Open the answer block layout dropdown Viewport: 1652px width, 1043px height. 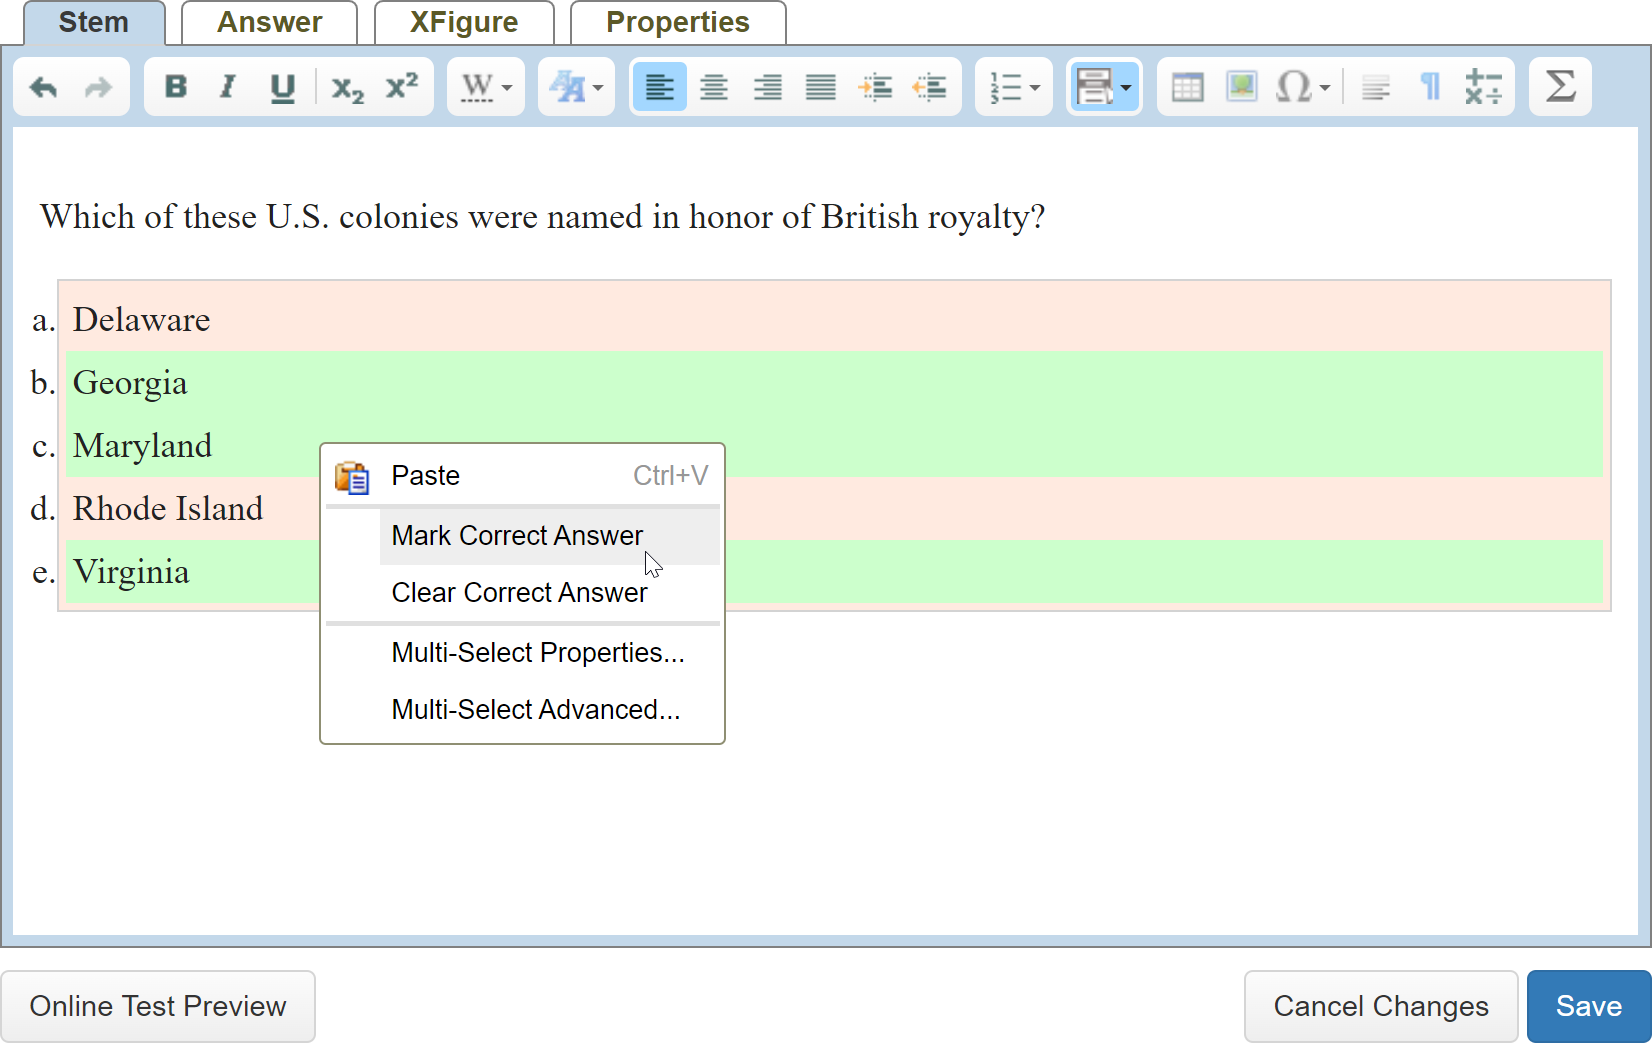(x=1104, y=87)
